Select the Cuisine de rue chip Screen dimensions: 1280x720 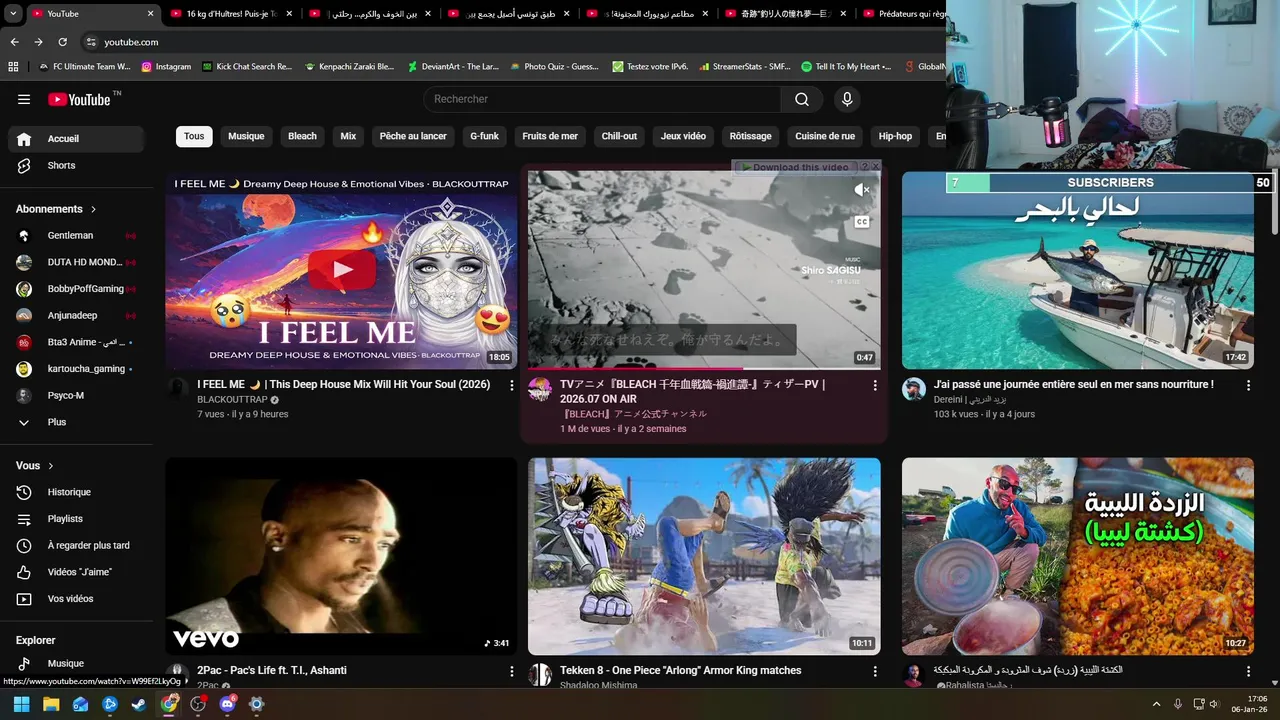pyautogui.click(x=825, y=136)
